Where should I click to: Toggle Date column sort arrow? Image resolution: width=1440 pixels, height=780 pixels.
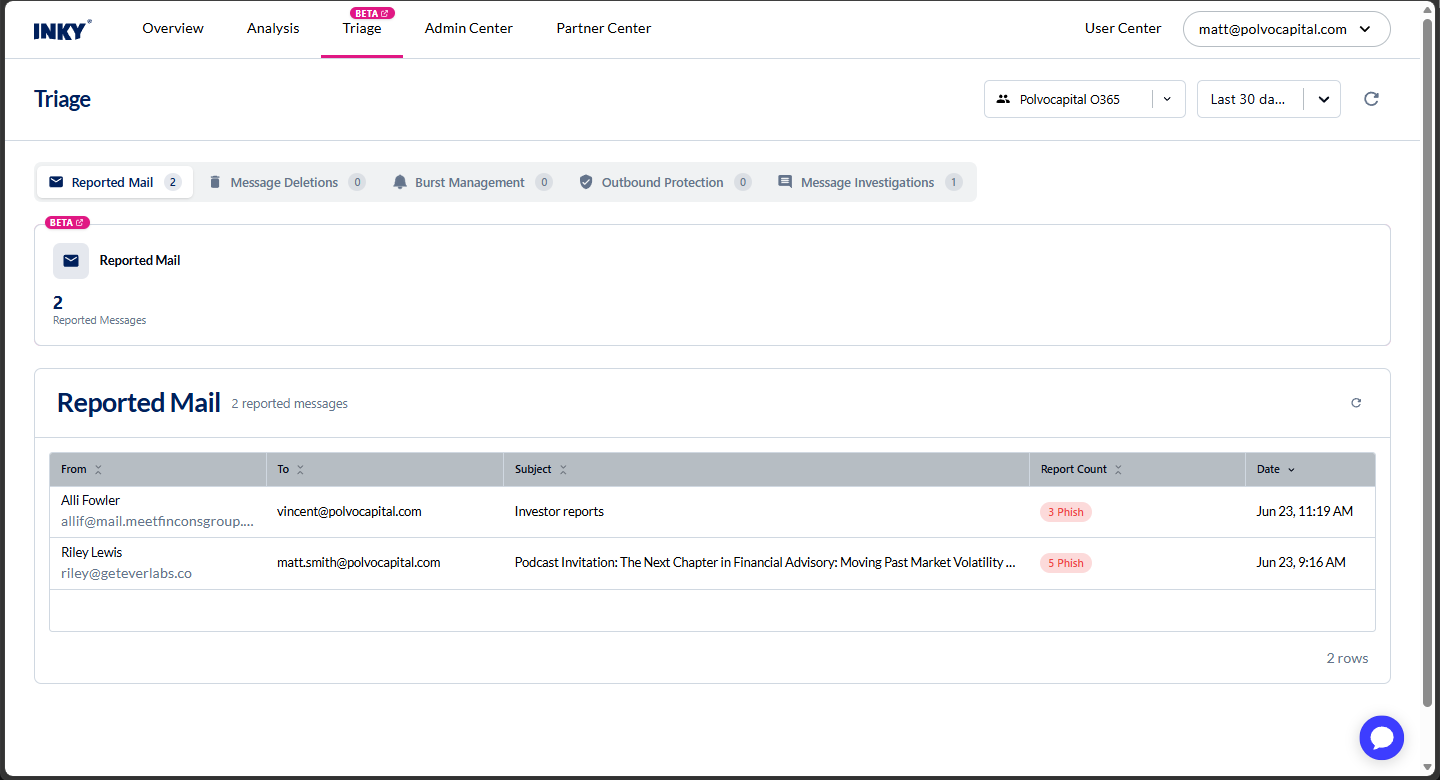click(x=1291, y=470)
